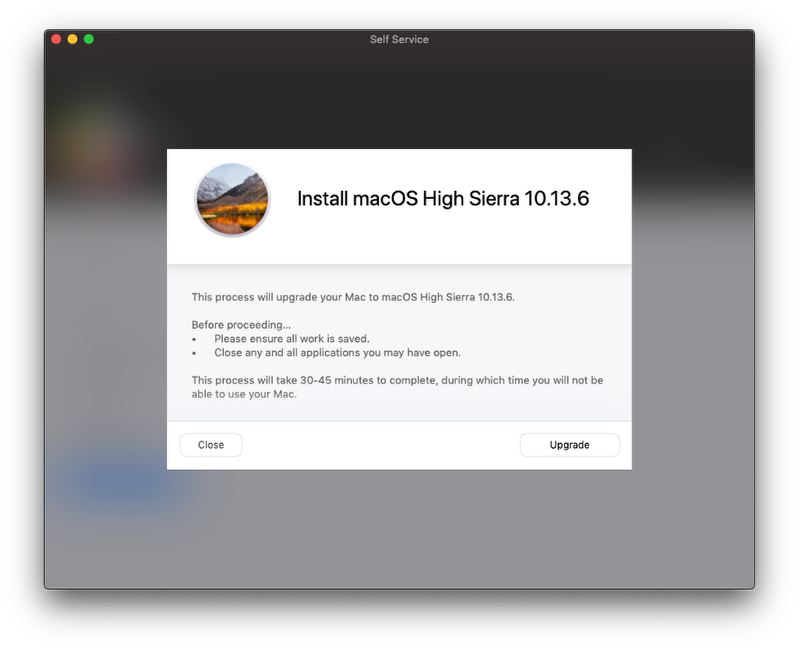The width and height of the screenshot is (800, 649).
Task: Click the Close button in the dialog
Action: [211, 445]
